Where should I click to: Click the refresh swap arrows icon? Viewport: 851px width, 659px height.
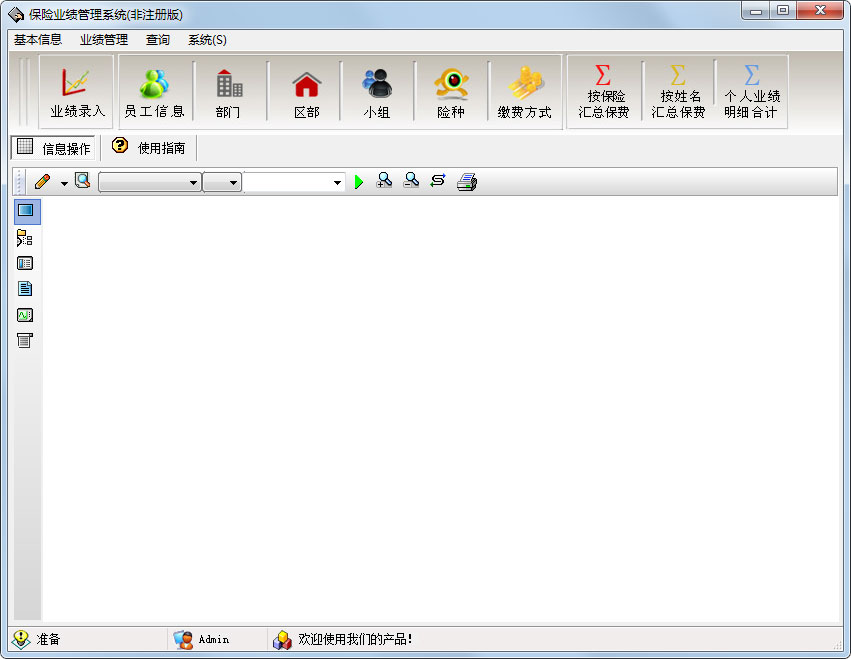coord(438,180)
